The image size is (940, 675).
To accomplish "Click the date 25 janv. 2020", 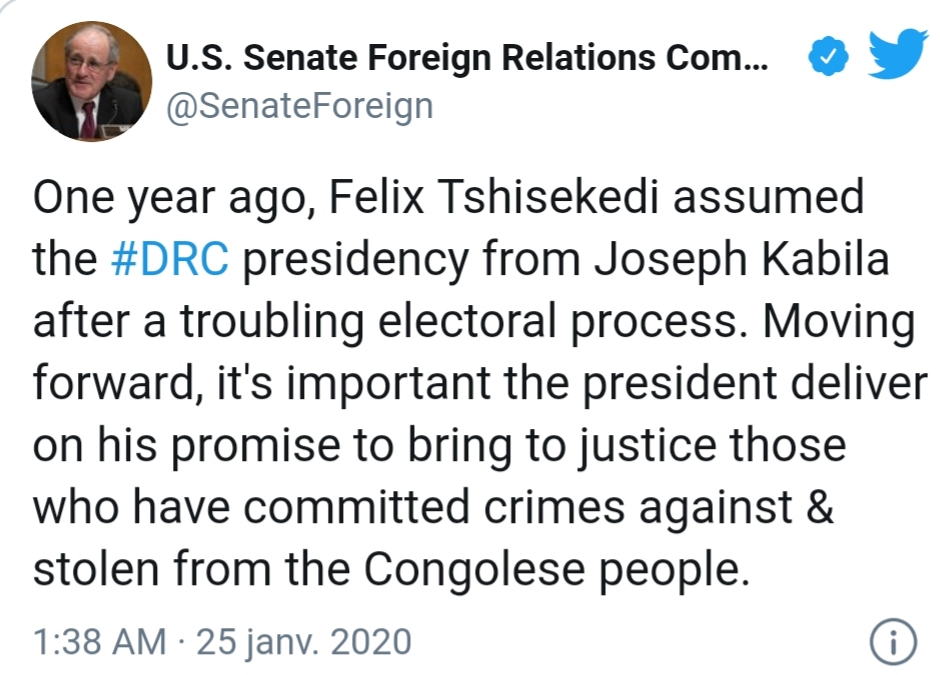I will (304, 642).
